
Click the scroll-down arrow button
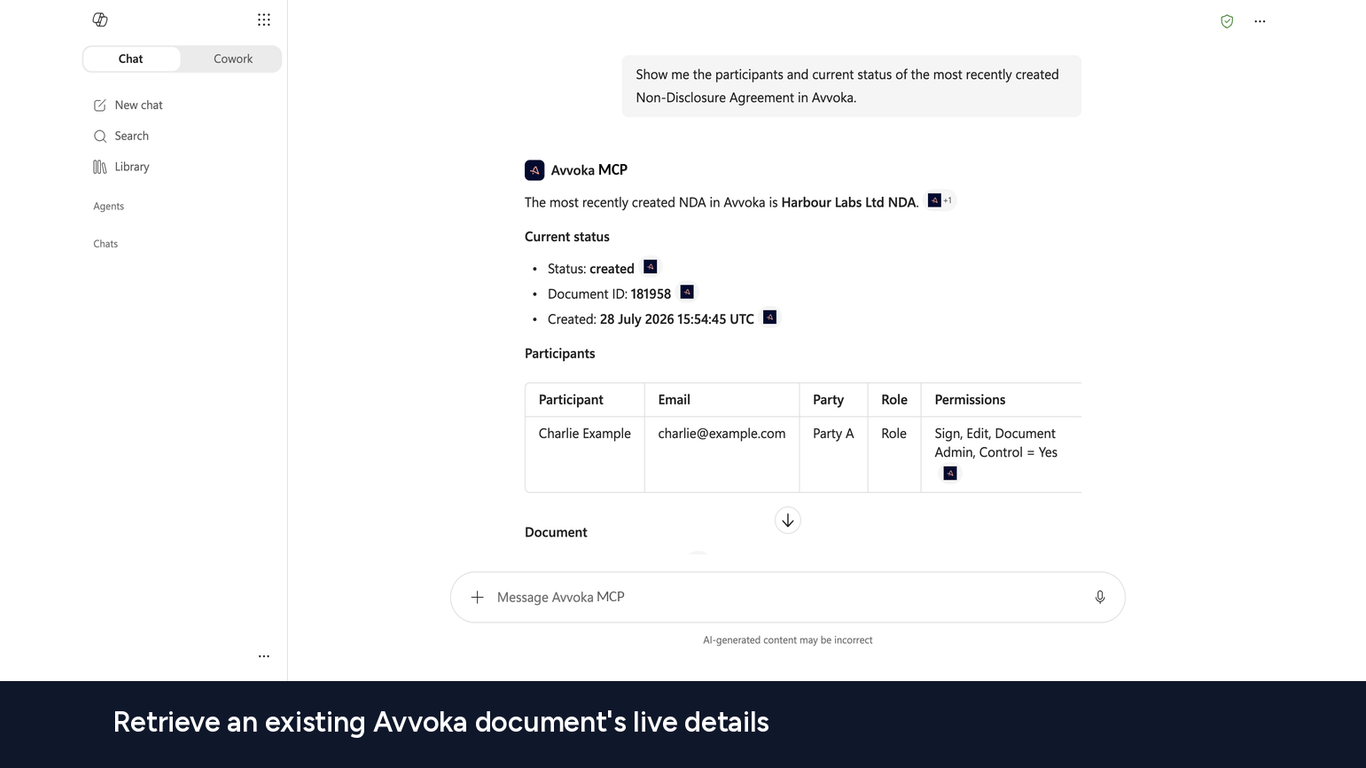coord(788,520)
